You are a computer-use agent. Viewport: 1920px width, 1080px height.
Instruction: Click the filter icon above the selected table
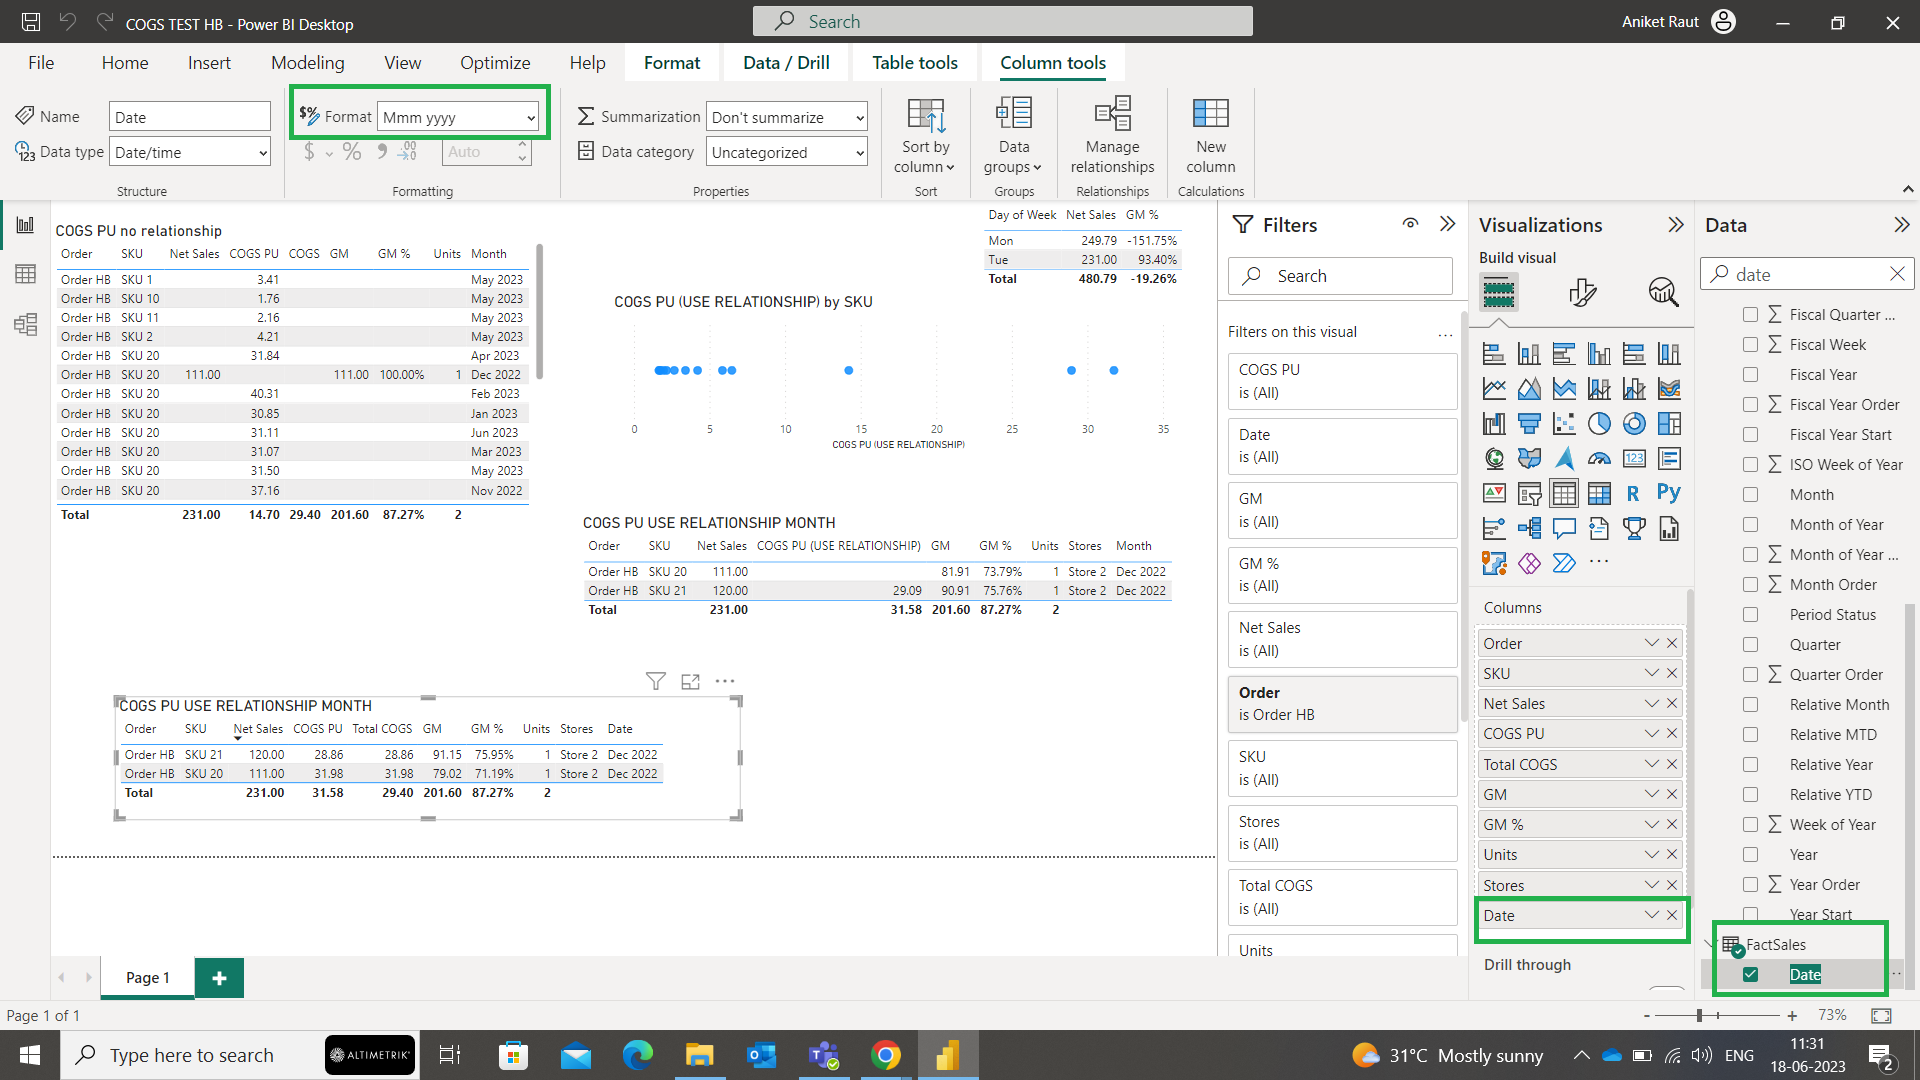tap(655, 681)
